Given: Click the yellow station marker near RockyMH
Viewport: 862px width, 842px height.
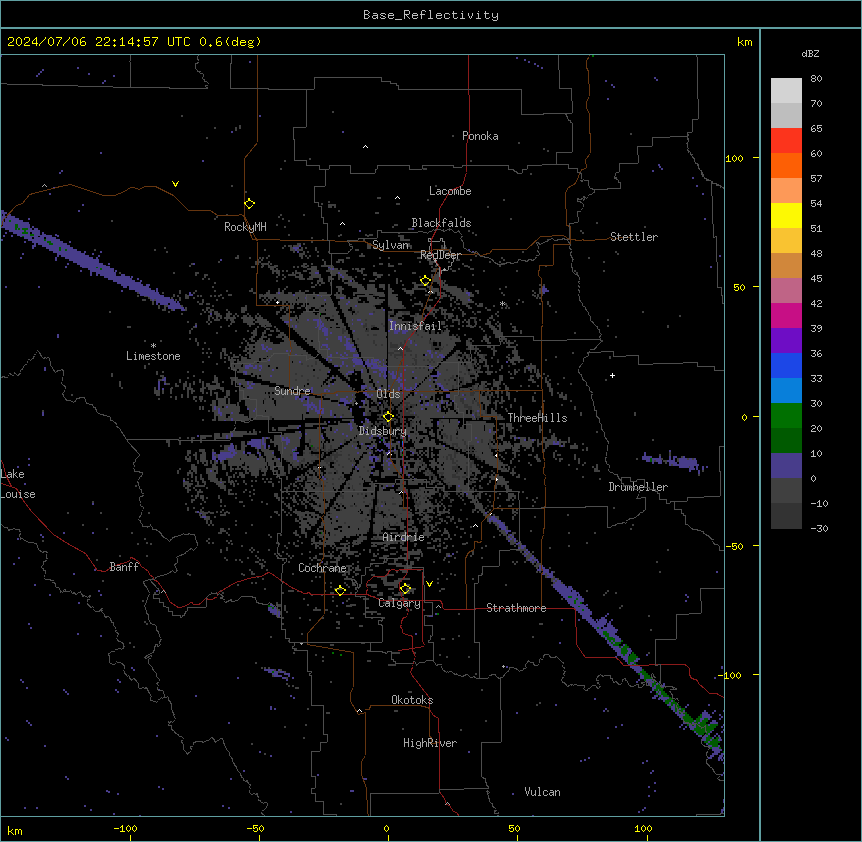Looking at the screenshot, I should pyautogui.click(x=249, y=204).
